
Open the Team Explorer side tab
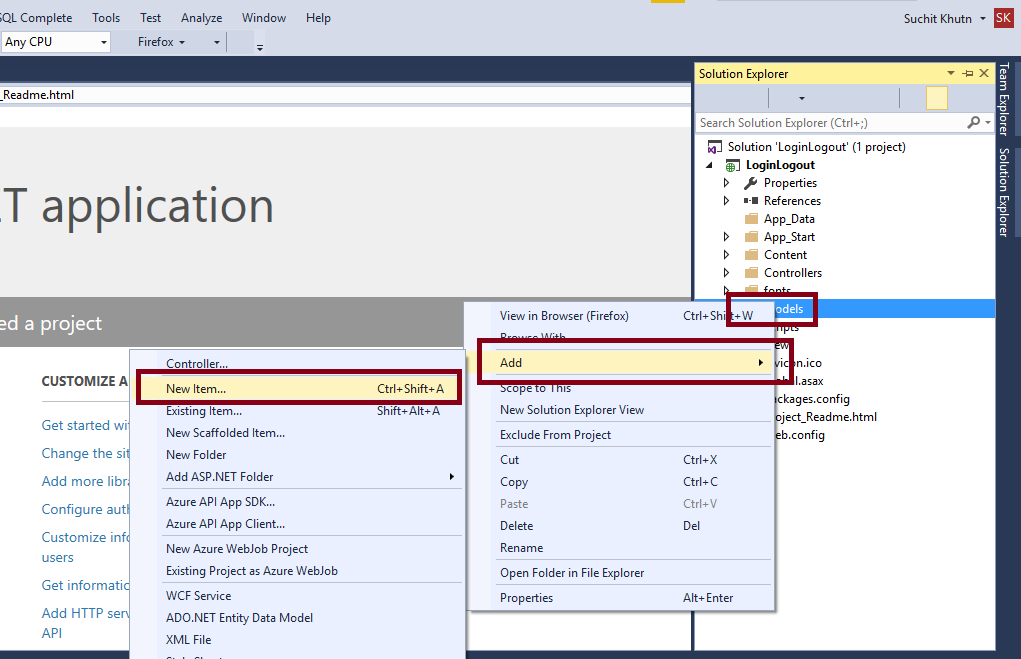pyautogui.click(x=1004, y=99)
